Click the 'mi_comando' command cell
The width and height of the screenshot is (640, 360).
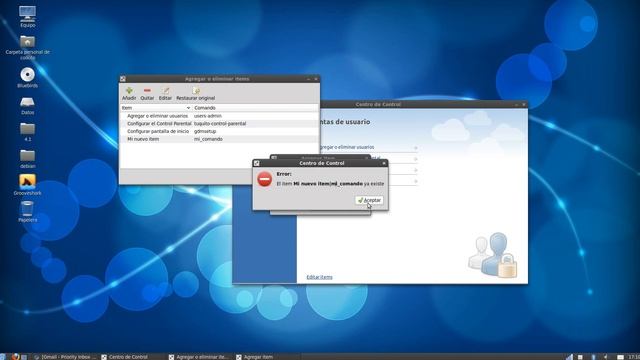click(208, 139)
